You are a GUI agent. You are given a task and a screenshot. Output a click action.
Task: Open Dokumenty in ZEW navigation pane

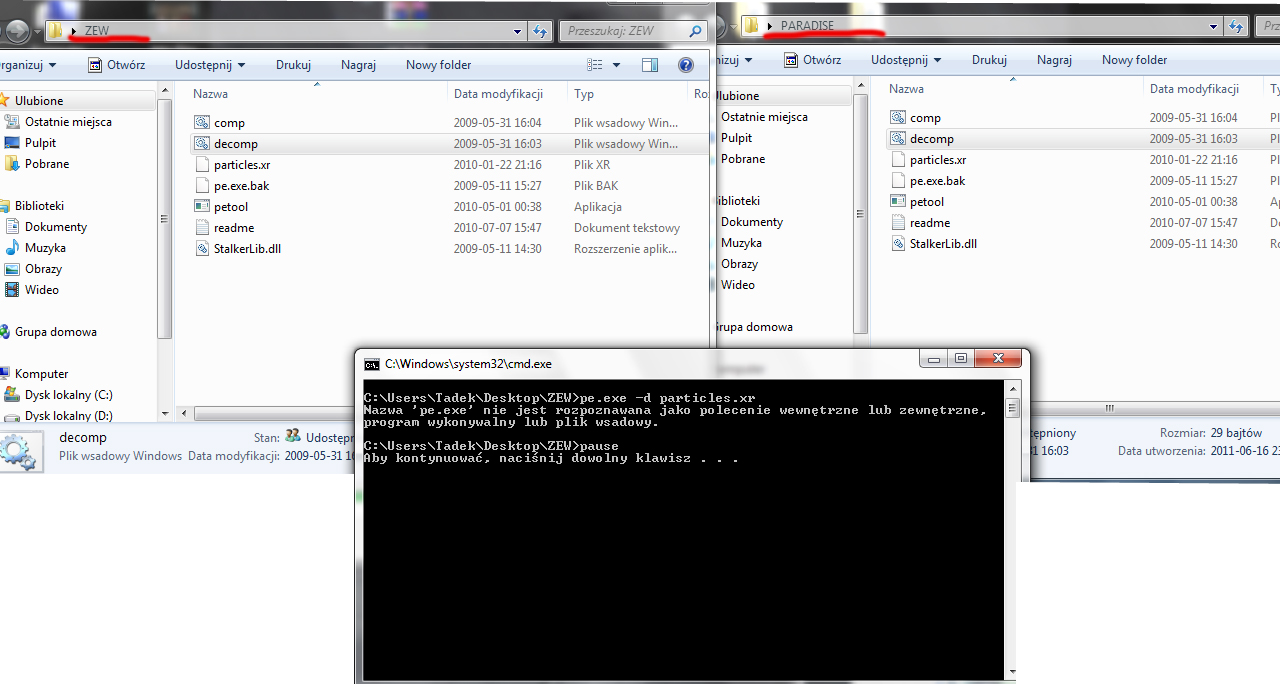tap(46, 227)
